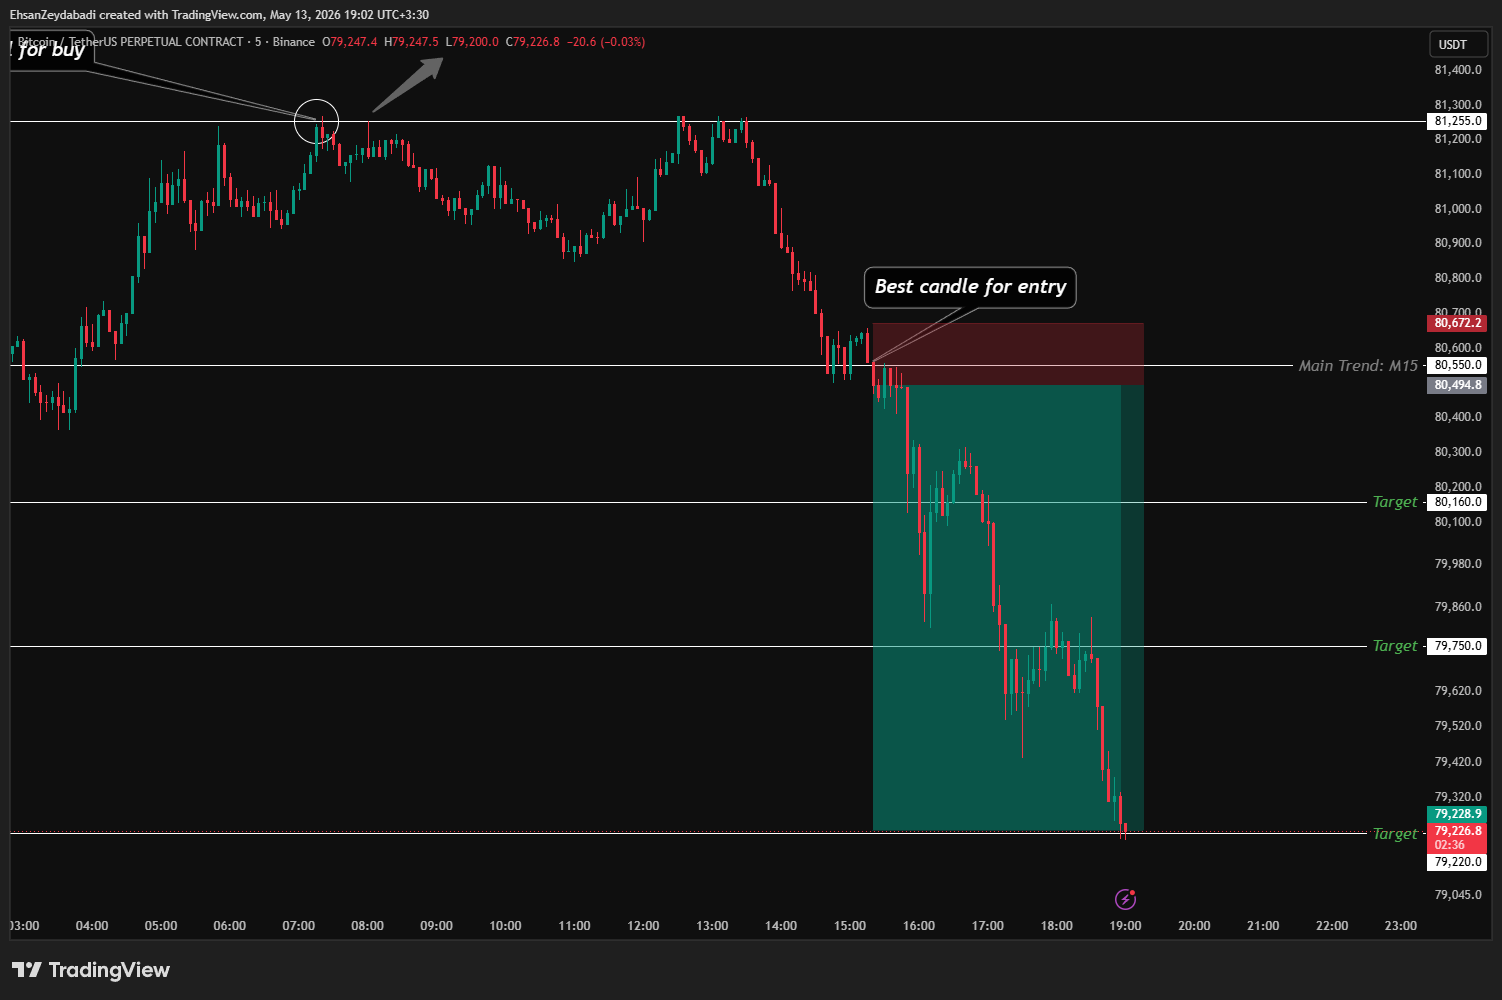The width and height of the screenshot is (1502, 1000).
Task: Select the green profit zone of the short position
Action: point(1008,607)
